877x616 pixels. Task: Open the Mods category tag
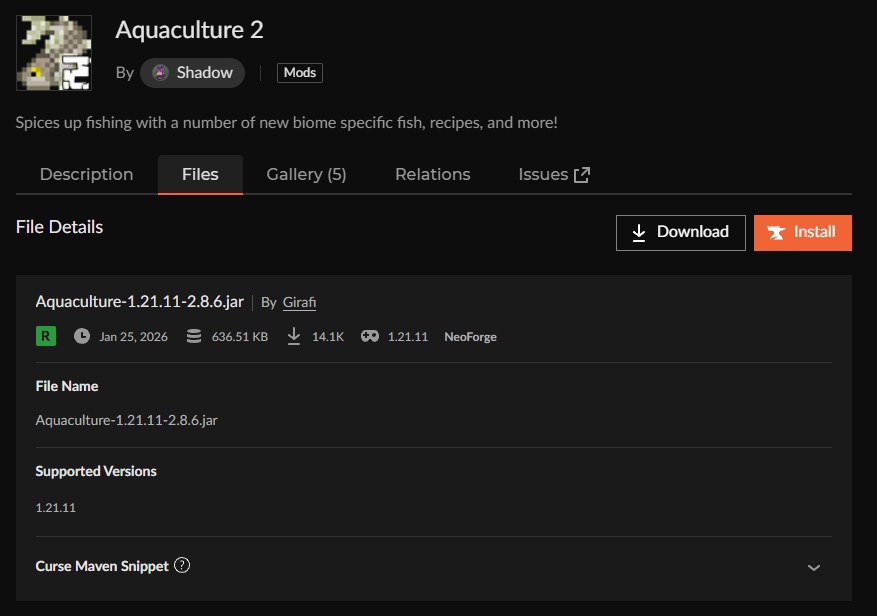point(300,73)
